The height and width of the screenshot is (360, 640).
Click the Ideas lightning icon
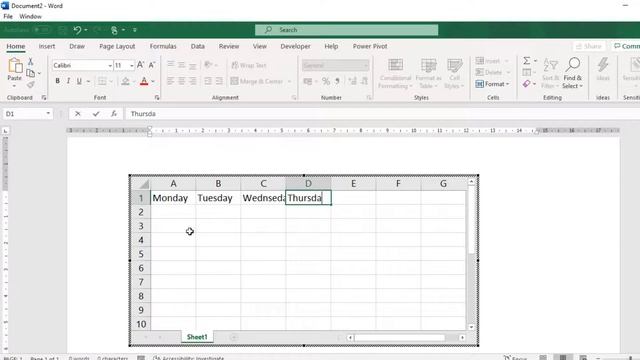pos(603,69)
